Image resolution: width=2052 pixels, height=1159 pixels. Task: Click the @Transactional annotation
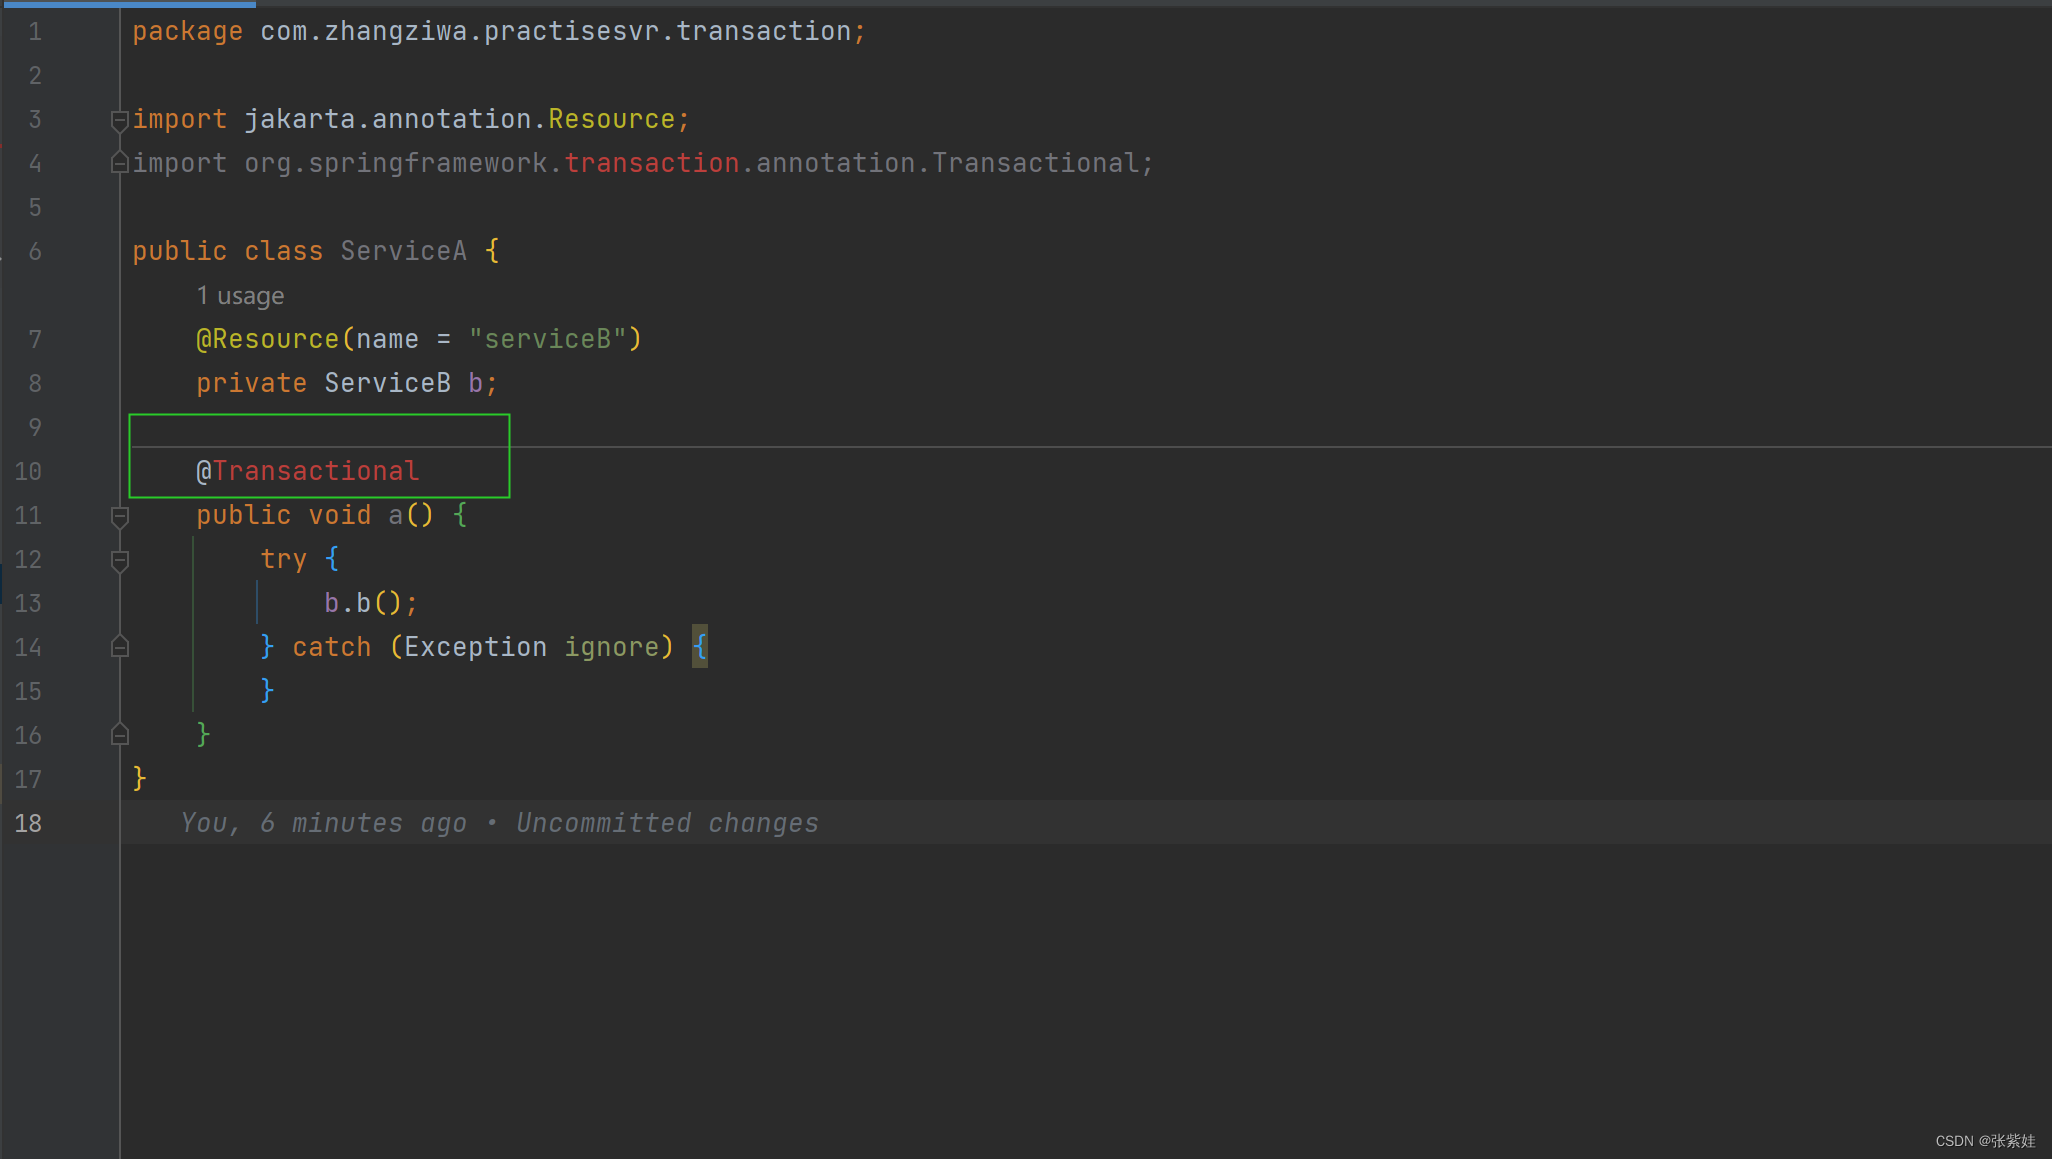[308, 471]
